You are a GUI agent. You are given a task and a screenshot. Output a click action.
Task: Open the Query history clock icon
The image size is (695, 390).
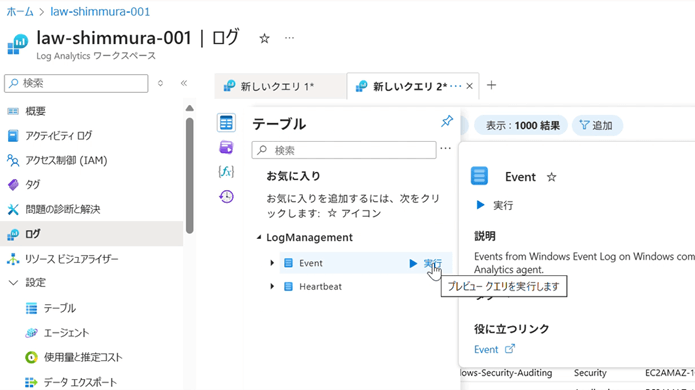226,196
